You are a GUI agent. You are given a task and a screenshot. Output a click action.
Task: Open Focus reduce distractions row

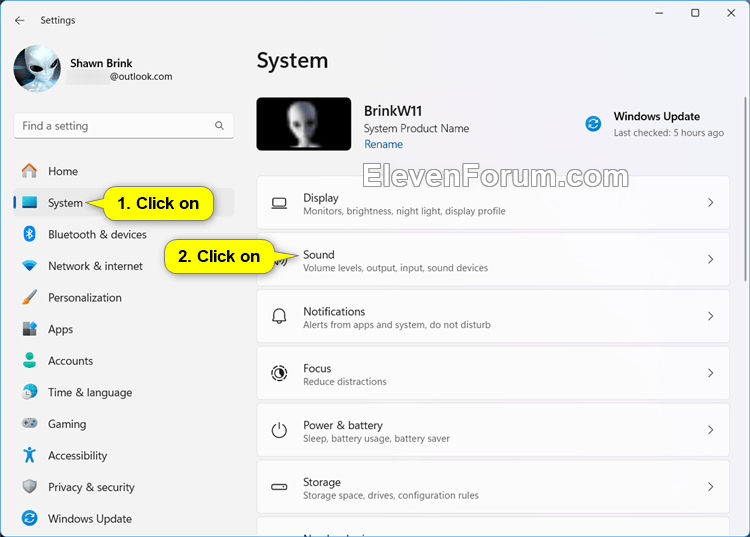493,373
